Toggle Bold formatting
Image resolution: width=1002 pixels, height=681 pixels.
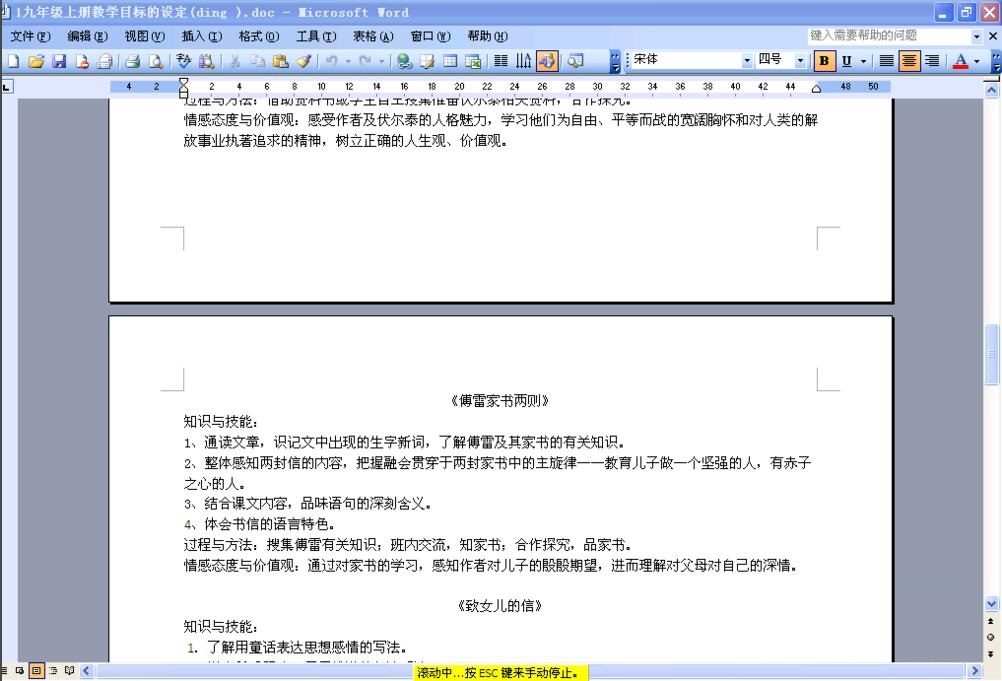click(824, 61)
